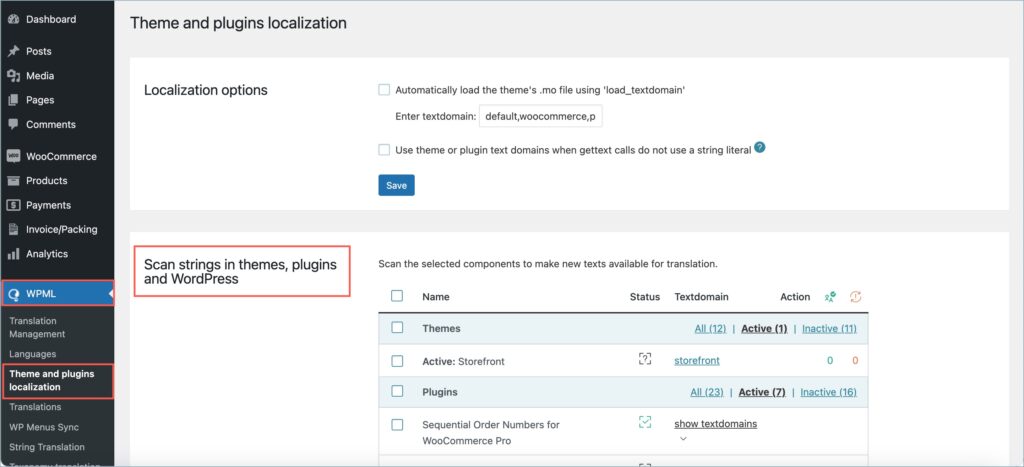
Task: Go to Languages submenu
Action: [x=33, y=354]
